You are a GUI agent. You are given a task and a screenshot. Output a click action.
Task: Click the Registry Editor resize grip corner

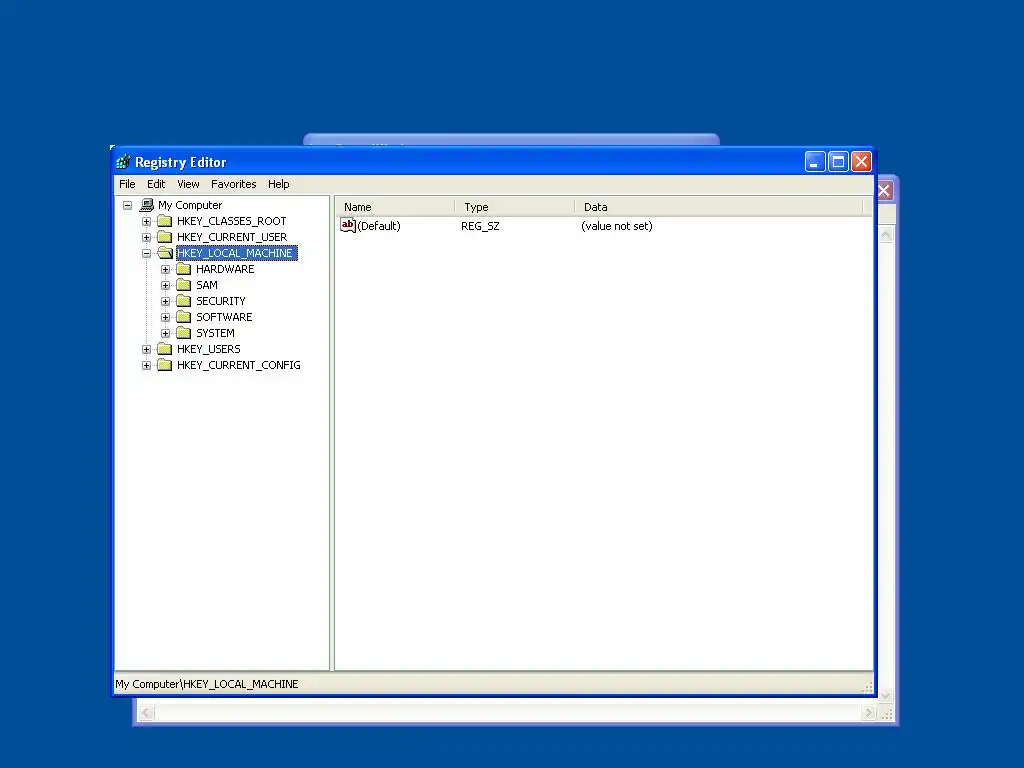(x=868, y=687)
